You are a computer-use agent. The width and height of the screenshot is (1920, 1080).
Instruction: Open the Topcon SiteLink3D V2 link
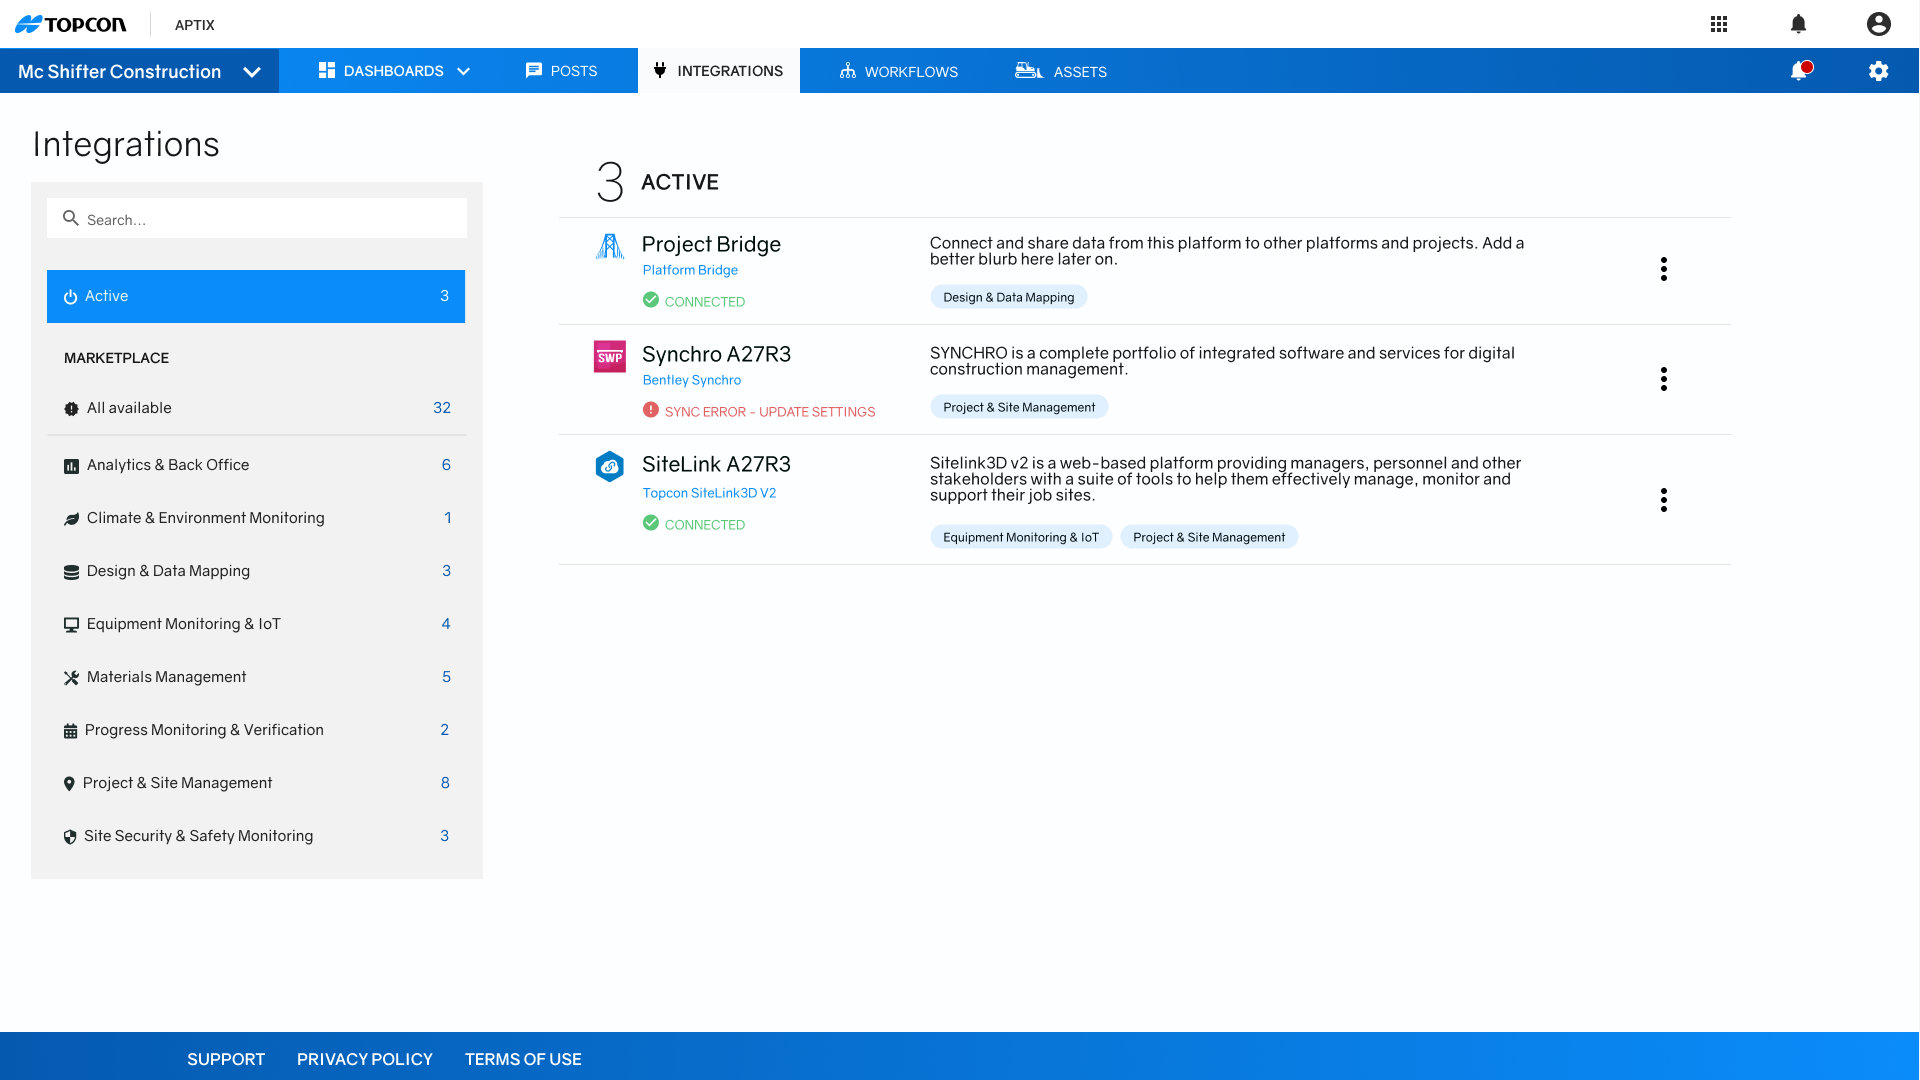pyautogui.click(x=709, y=493)
